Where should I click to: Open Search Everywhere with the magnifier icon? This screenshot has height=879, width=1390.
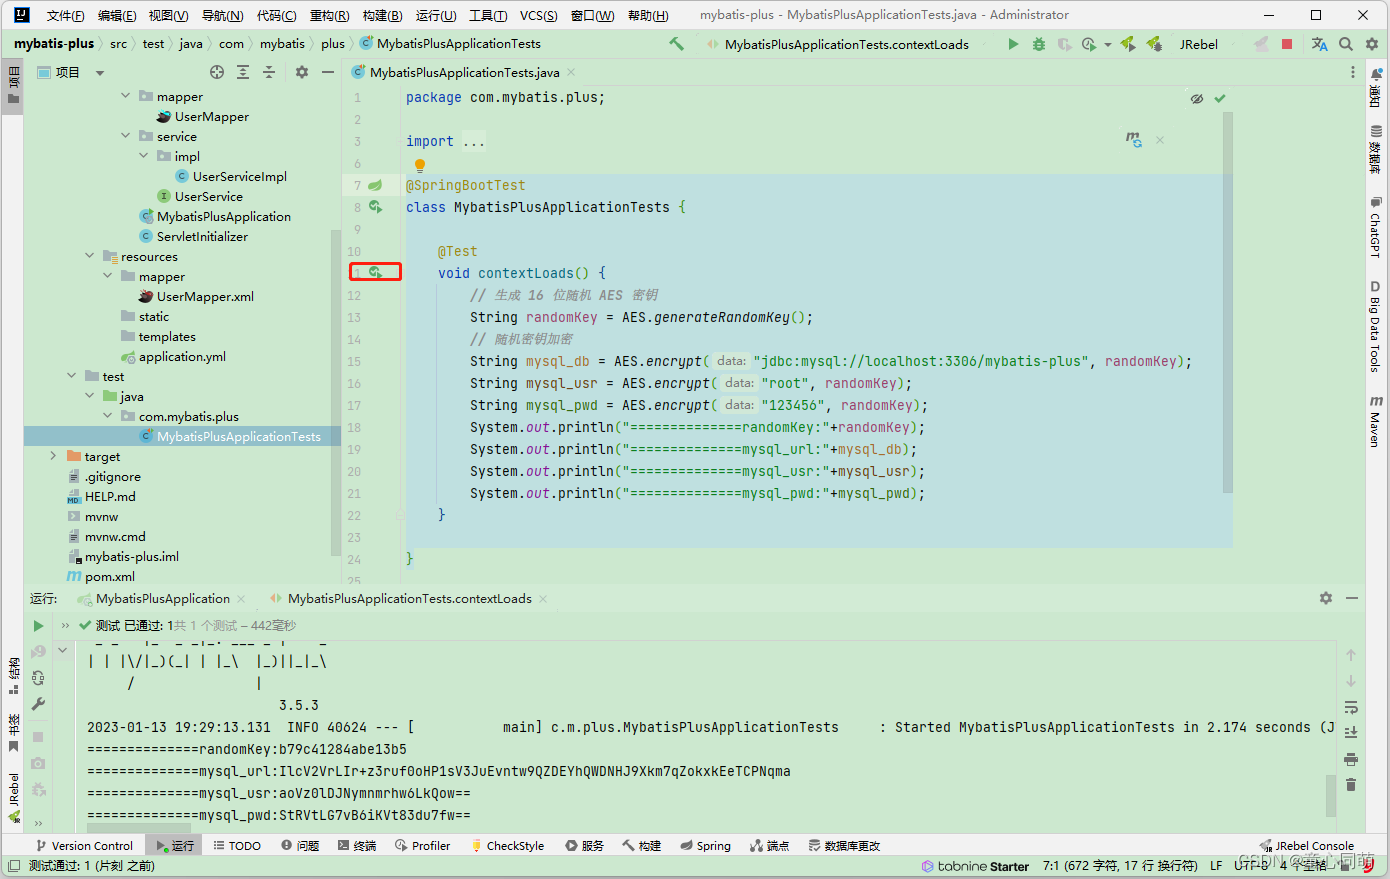click(x=1346, y=44)
